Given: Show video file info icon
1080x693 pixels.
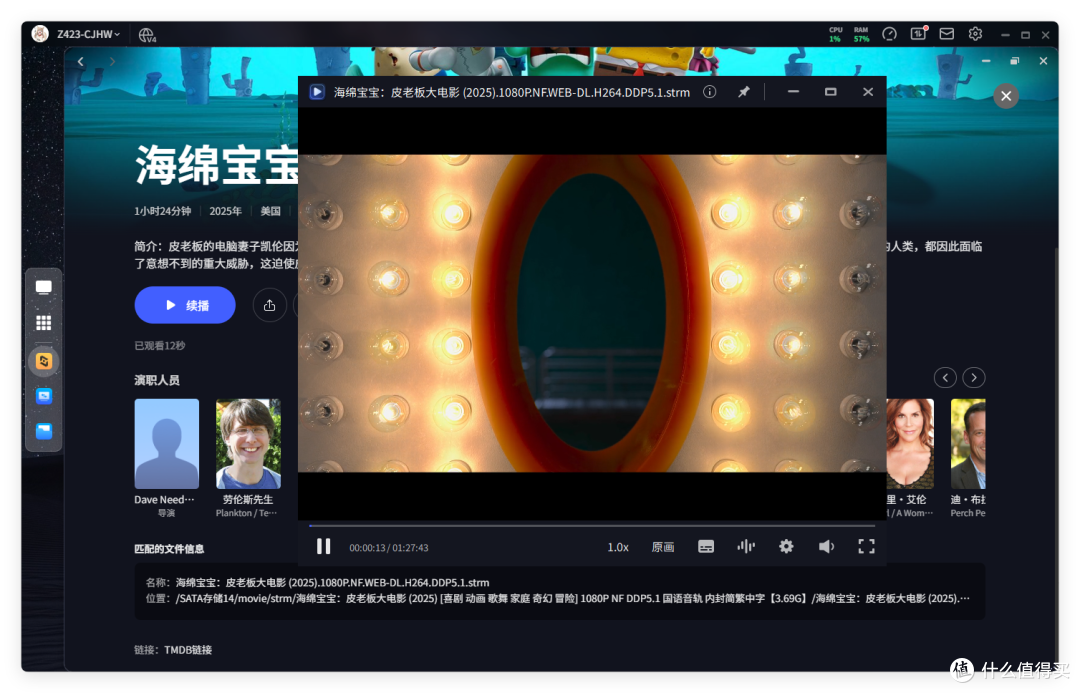Looking at the screenshot, I should (709, 92).
